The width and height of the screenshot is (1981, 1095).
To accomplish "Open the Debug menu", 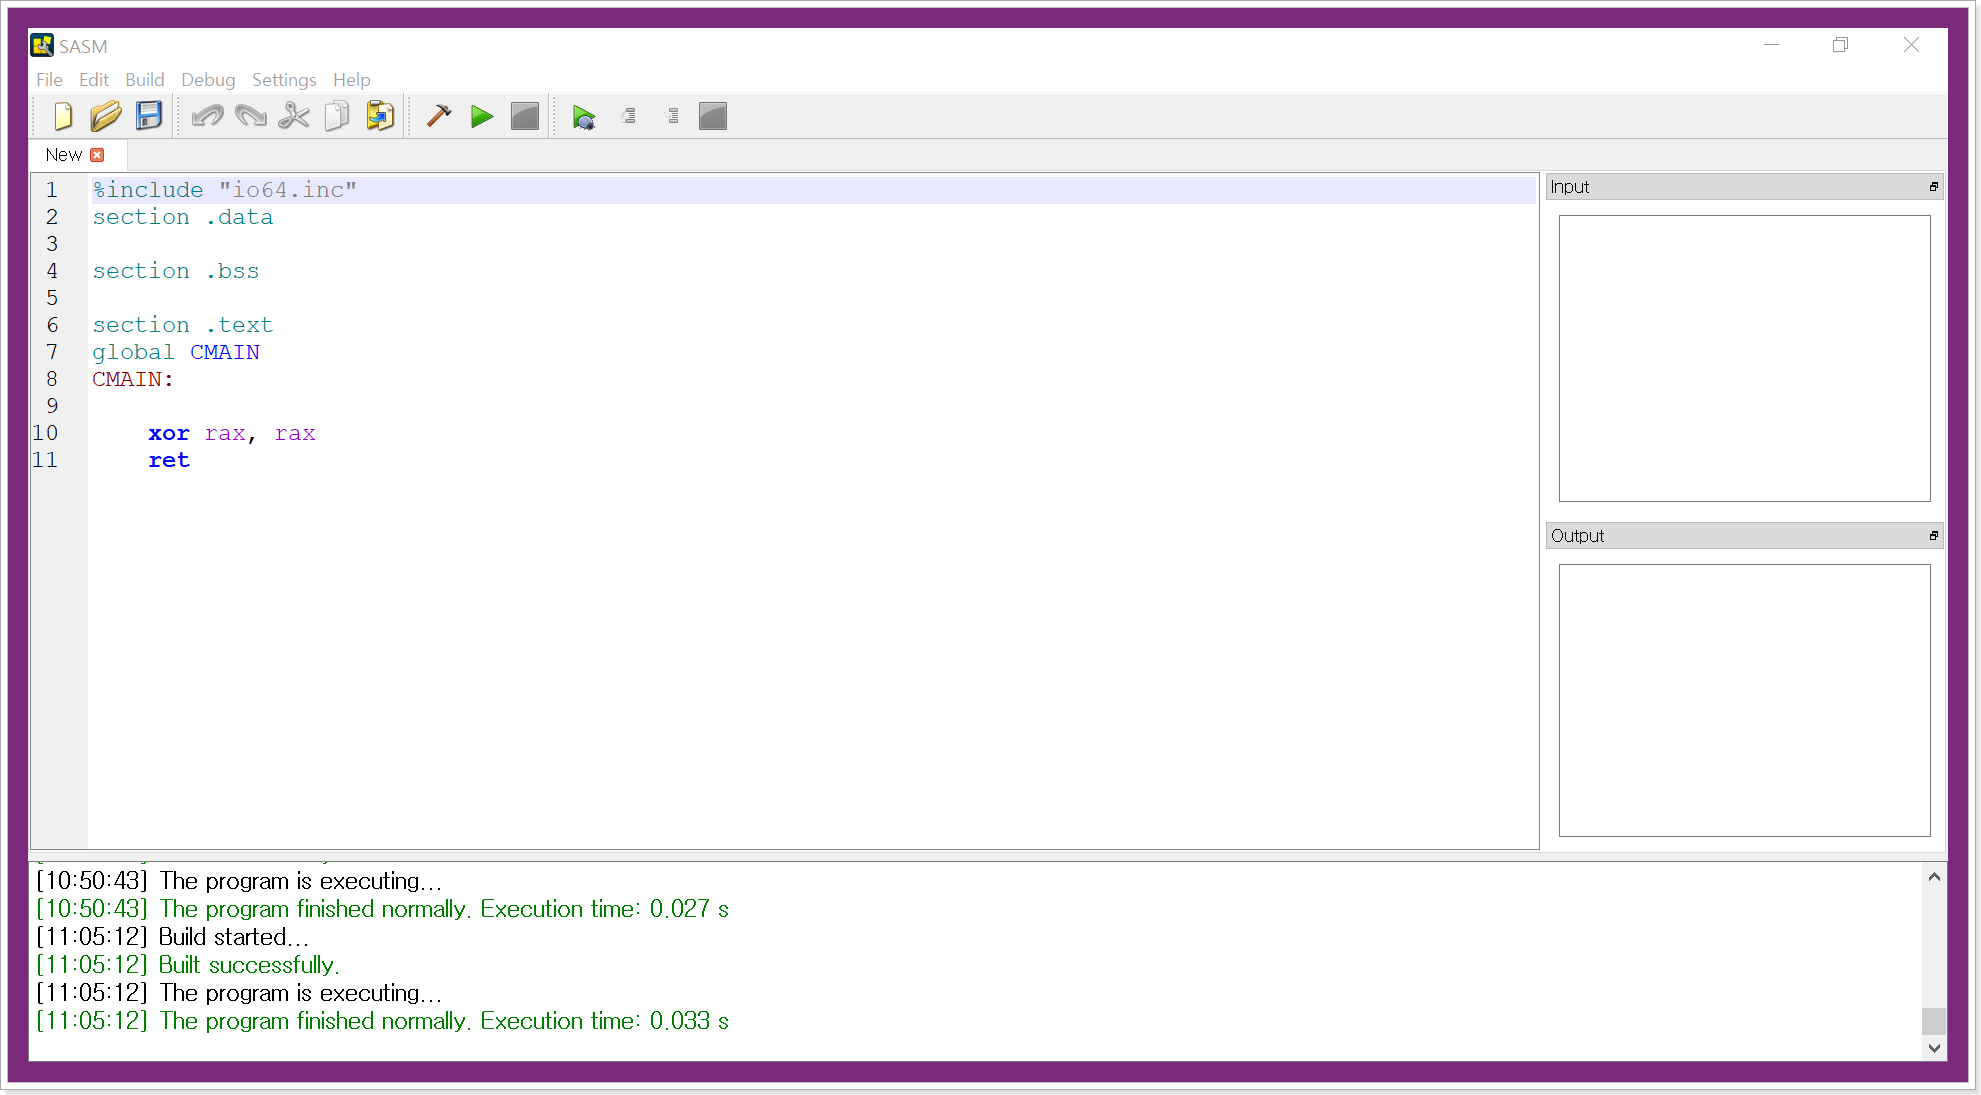I will tap(208, 80).
